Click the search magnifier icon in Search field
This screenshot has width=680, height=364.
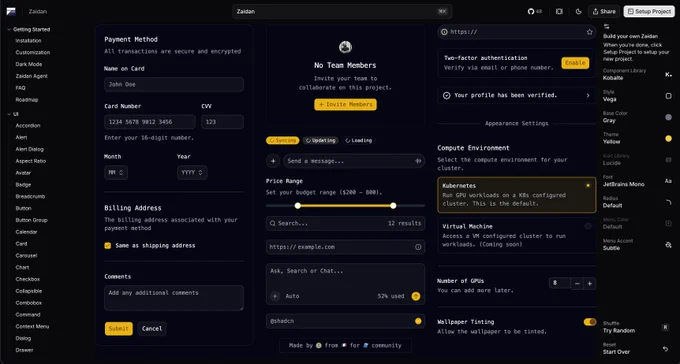click(273, 223)
